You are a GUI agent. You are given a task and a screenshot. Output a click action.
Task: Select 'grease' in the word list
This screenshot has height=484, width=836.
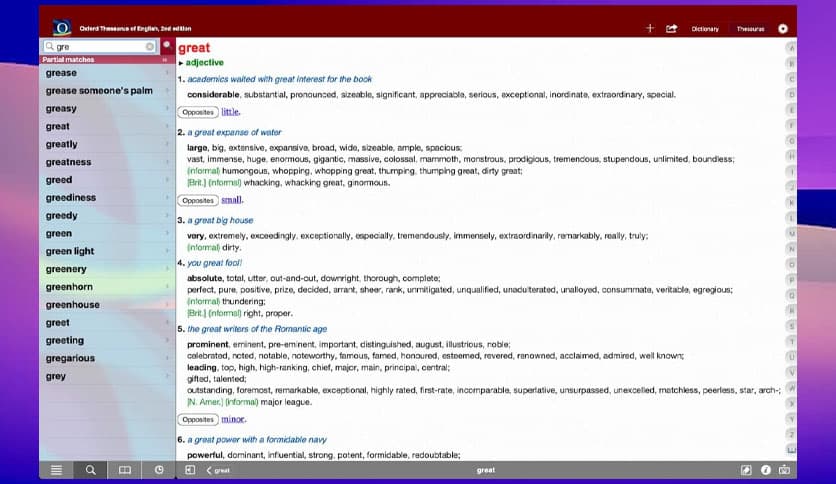(107, 72)
